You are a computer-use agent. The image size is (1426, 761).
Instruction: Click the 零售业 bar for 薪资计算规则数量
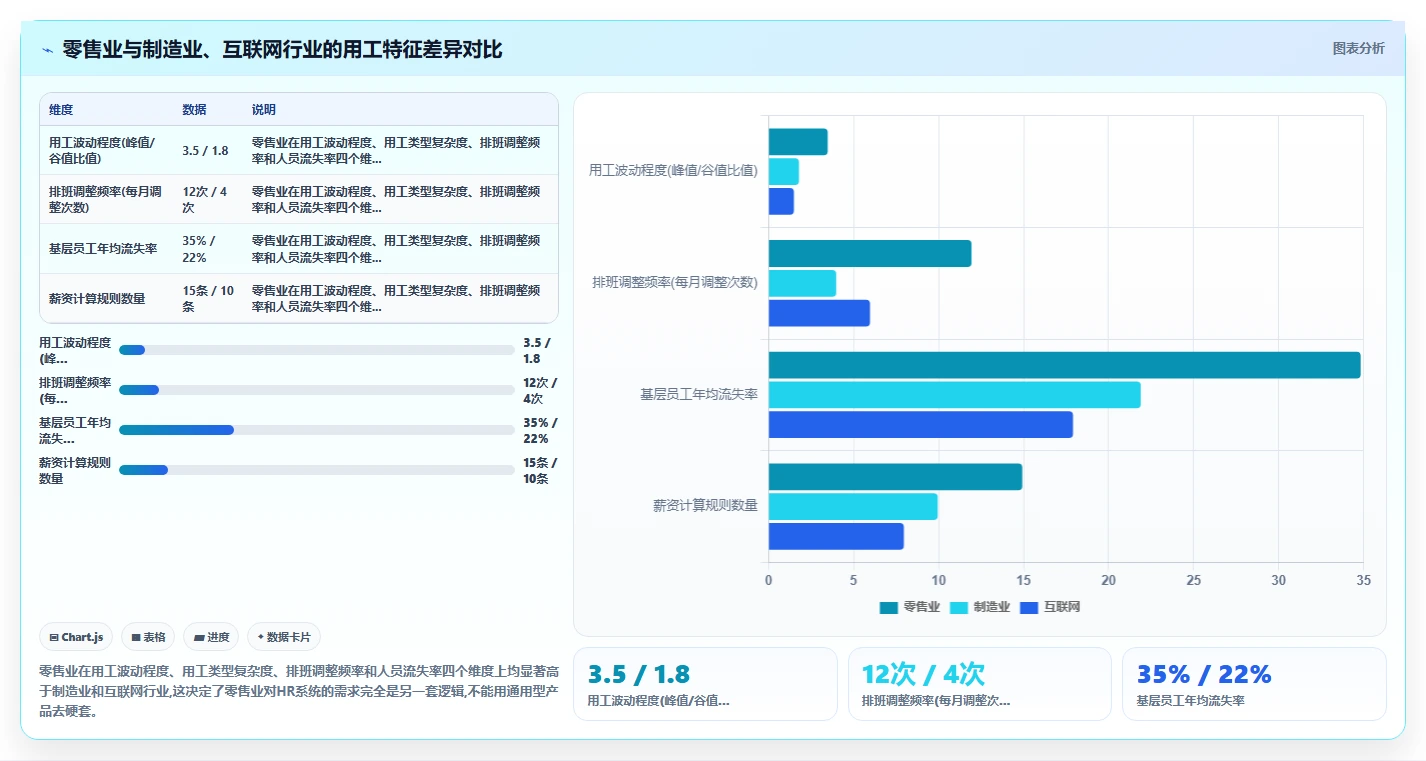click(x=895, y=477)
